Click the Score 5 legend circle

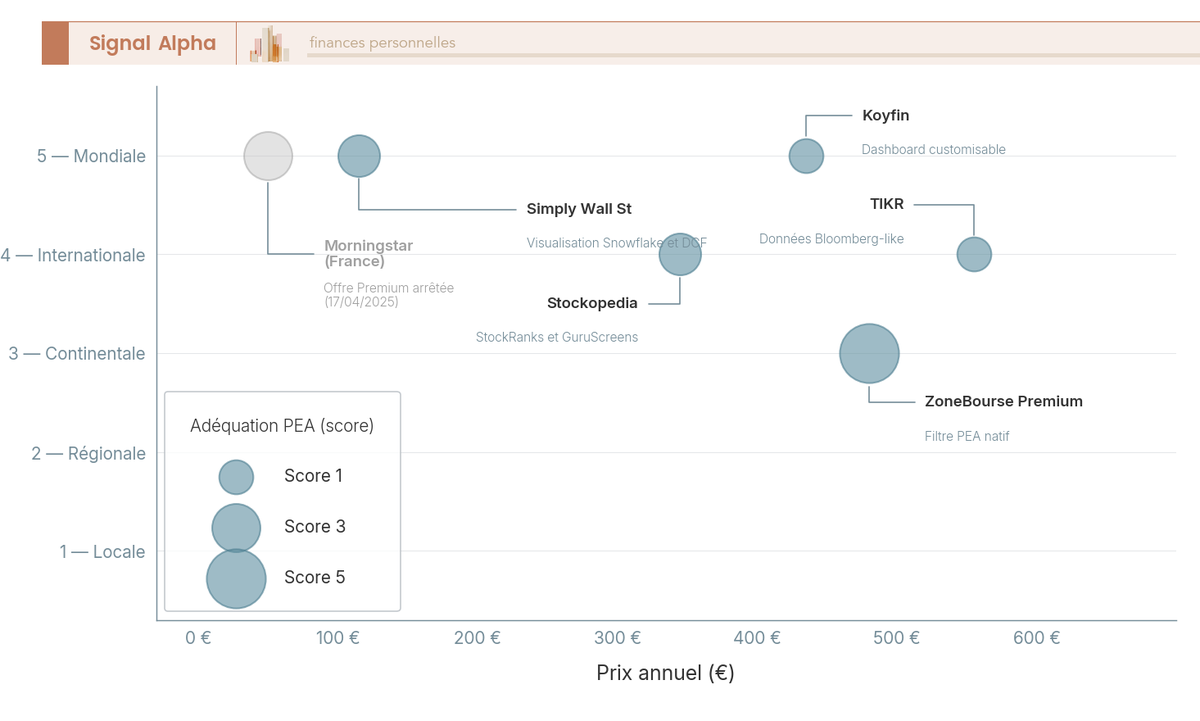click(x=236, y=579)
